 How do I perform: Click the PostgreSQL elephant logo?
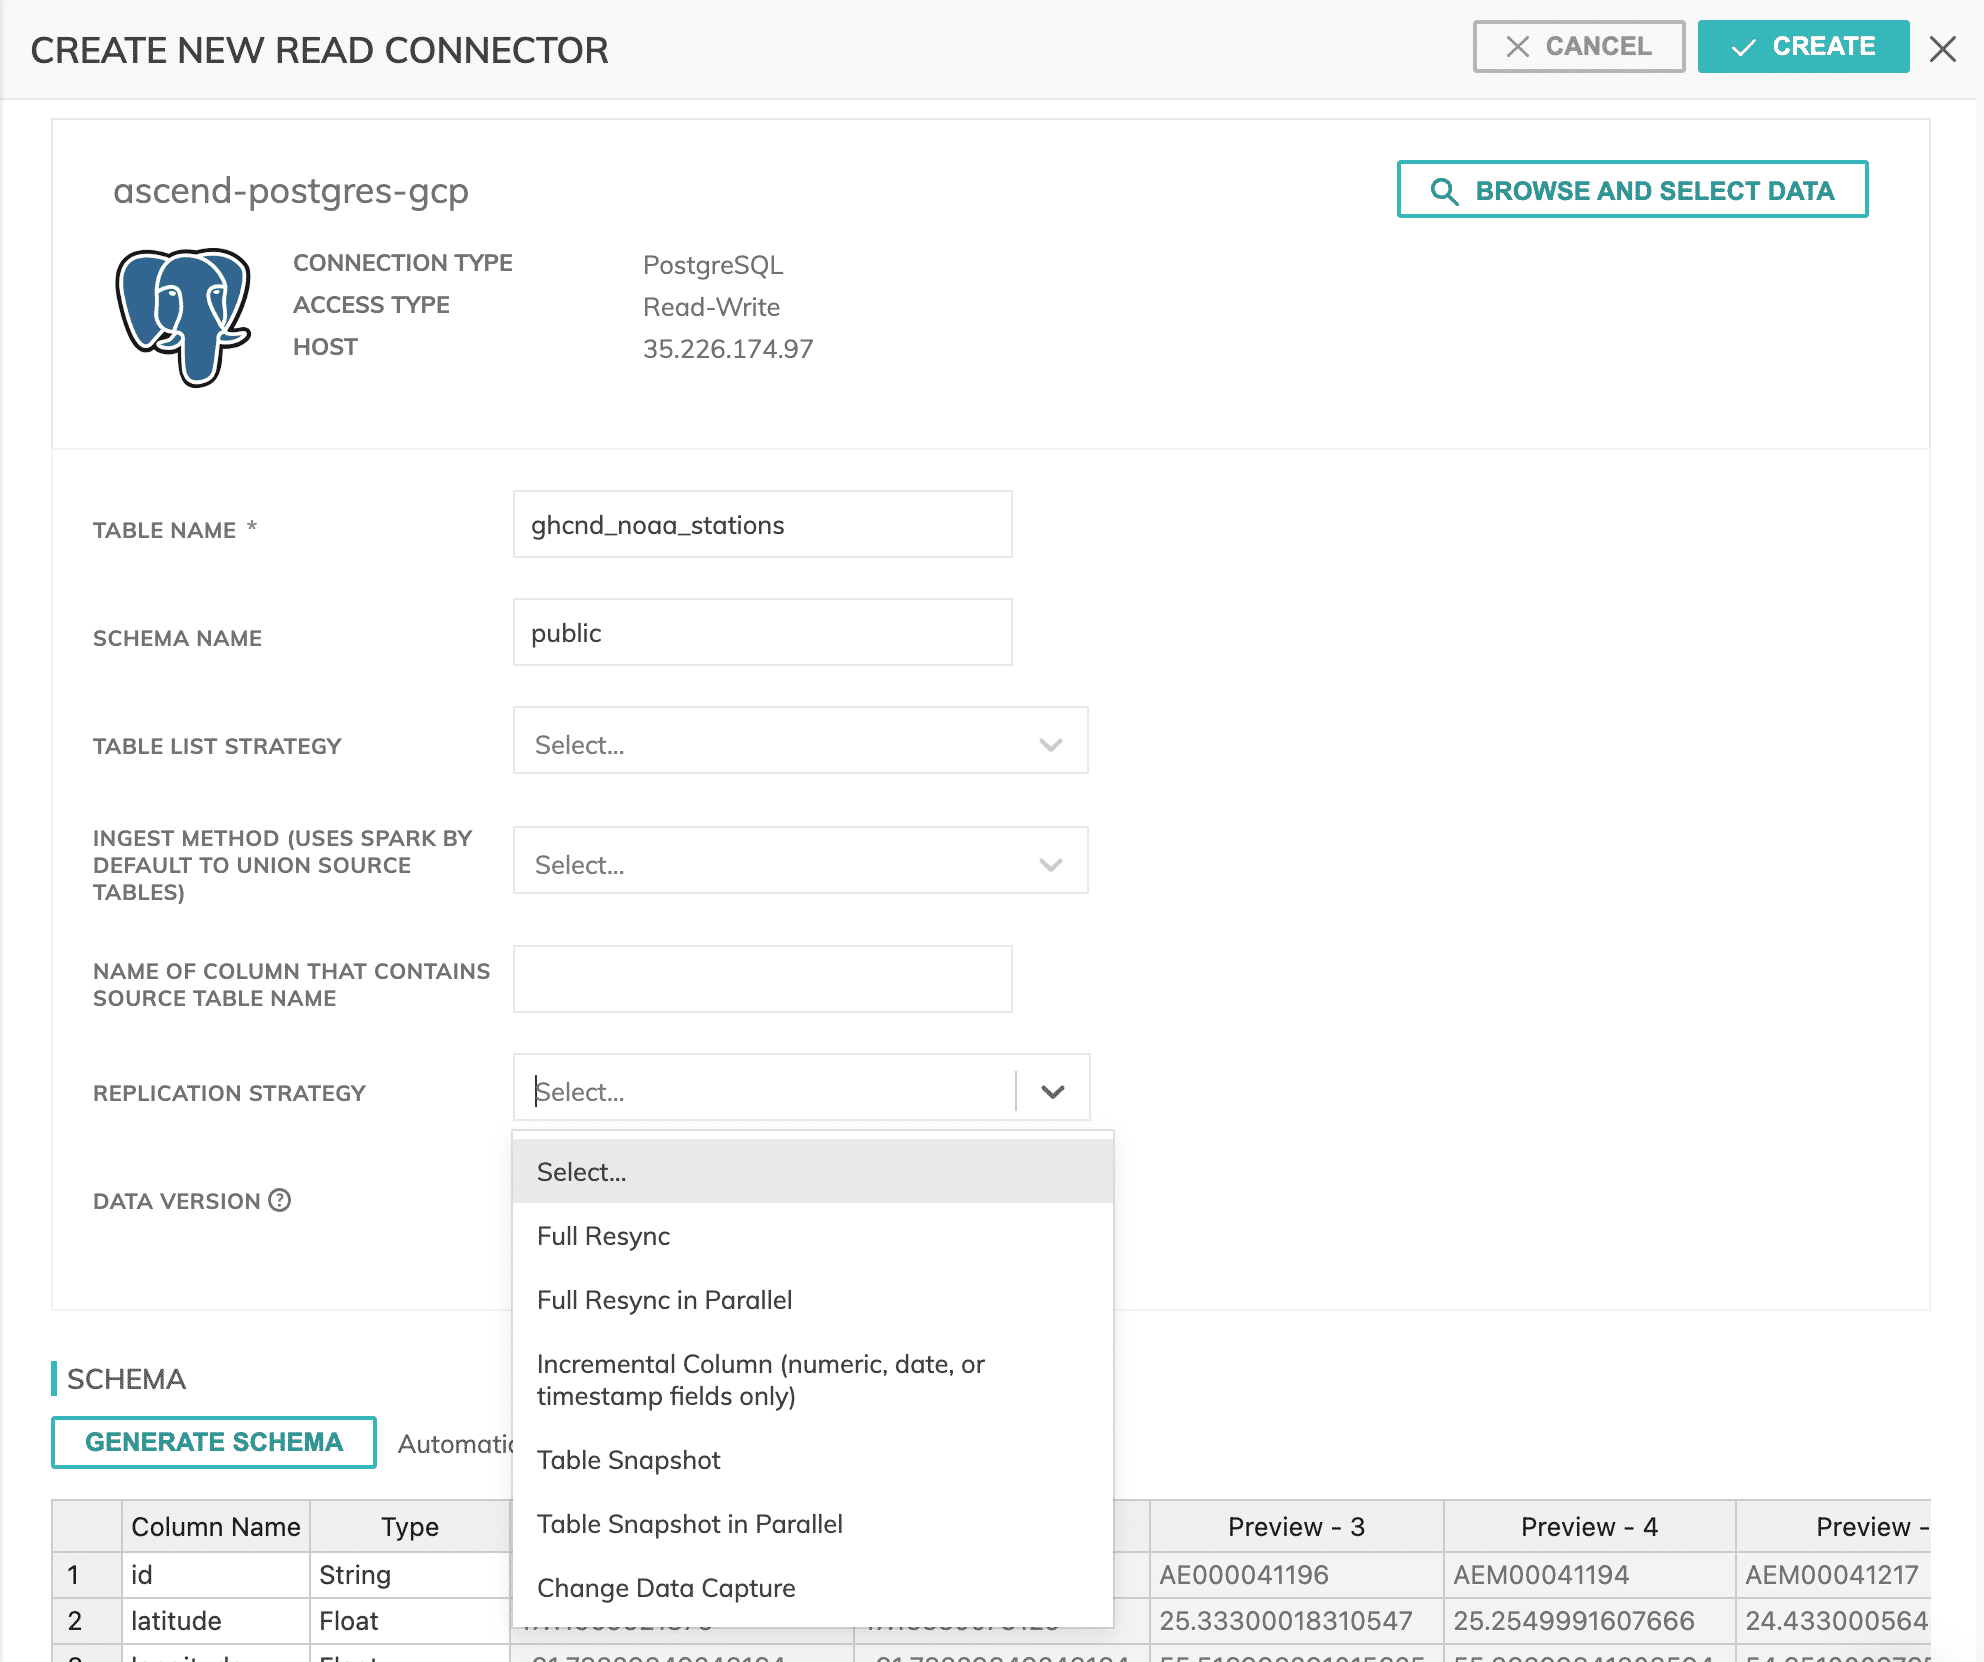(184, 316)
